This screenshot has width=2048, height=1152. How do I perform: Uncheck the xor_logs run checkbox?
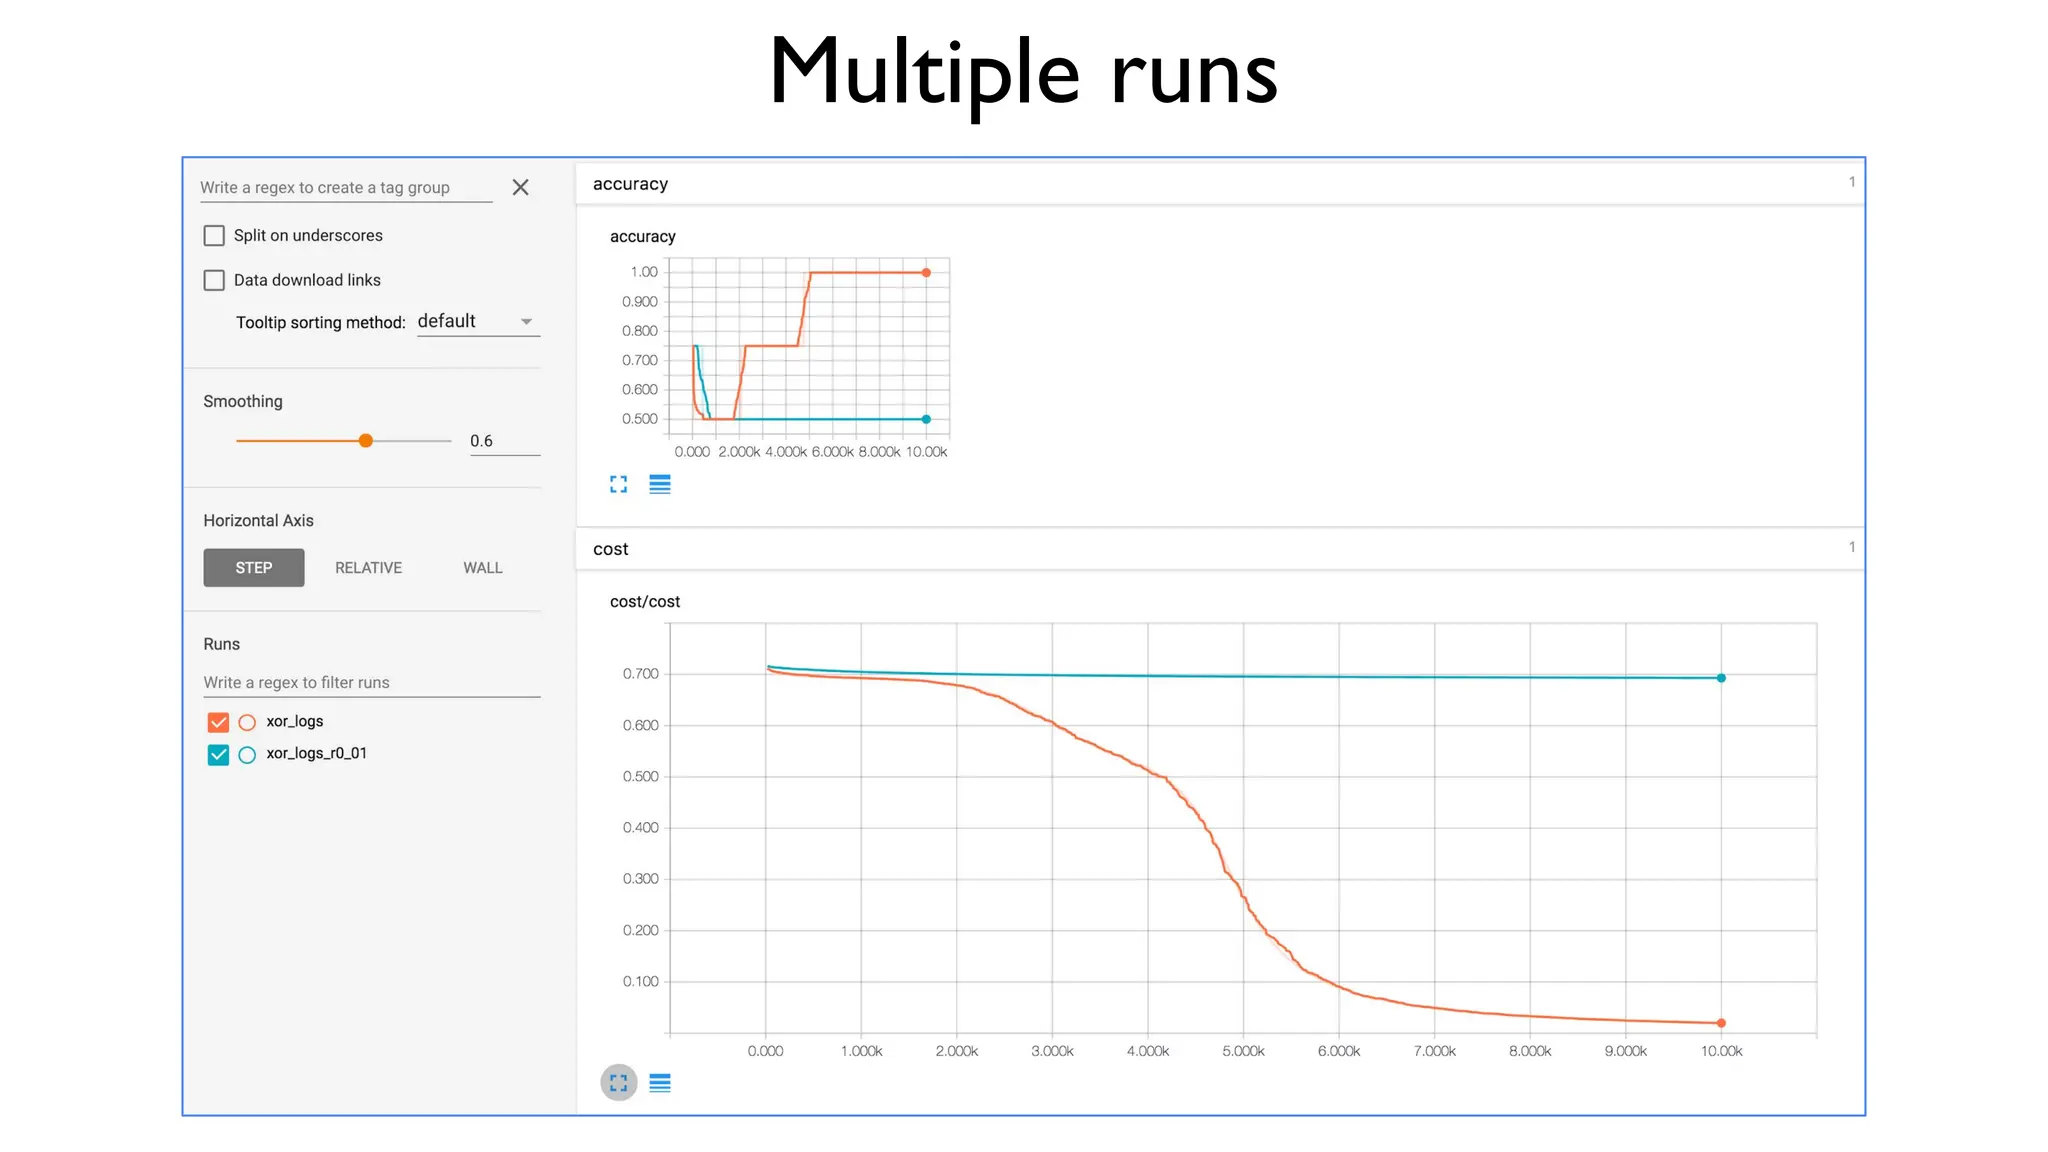point(218,722)
